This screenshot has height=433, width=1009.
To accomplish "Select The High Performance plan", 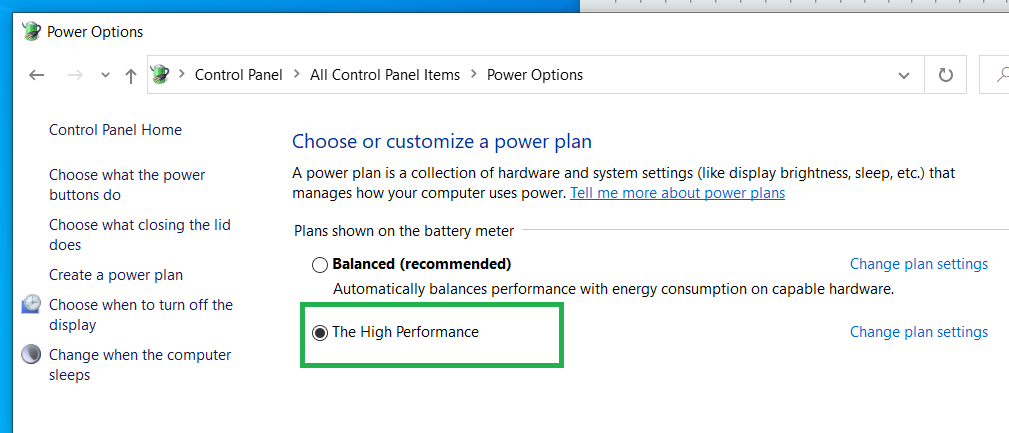I will (x=320, y=333).
